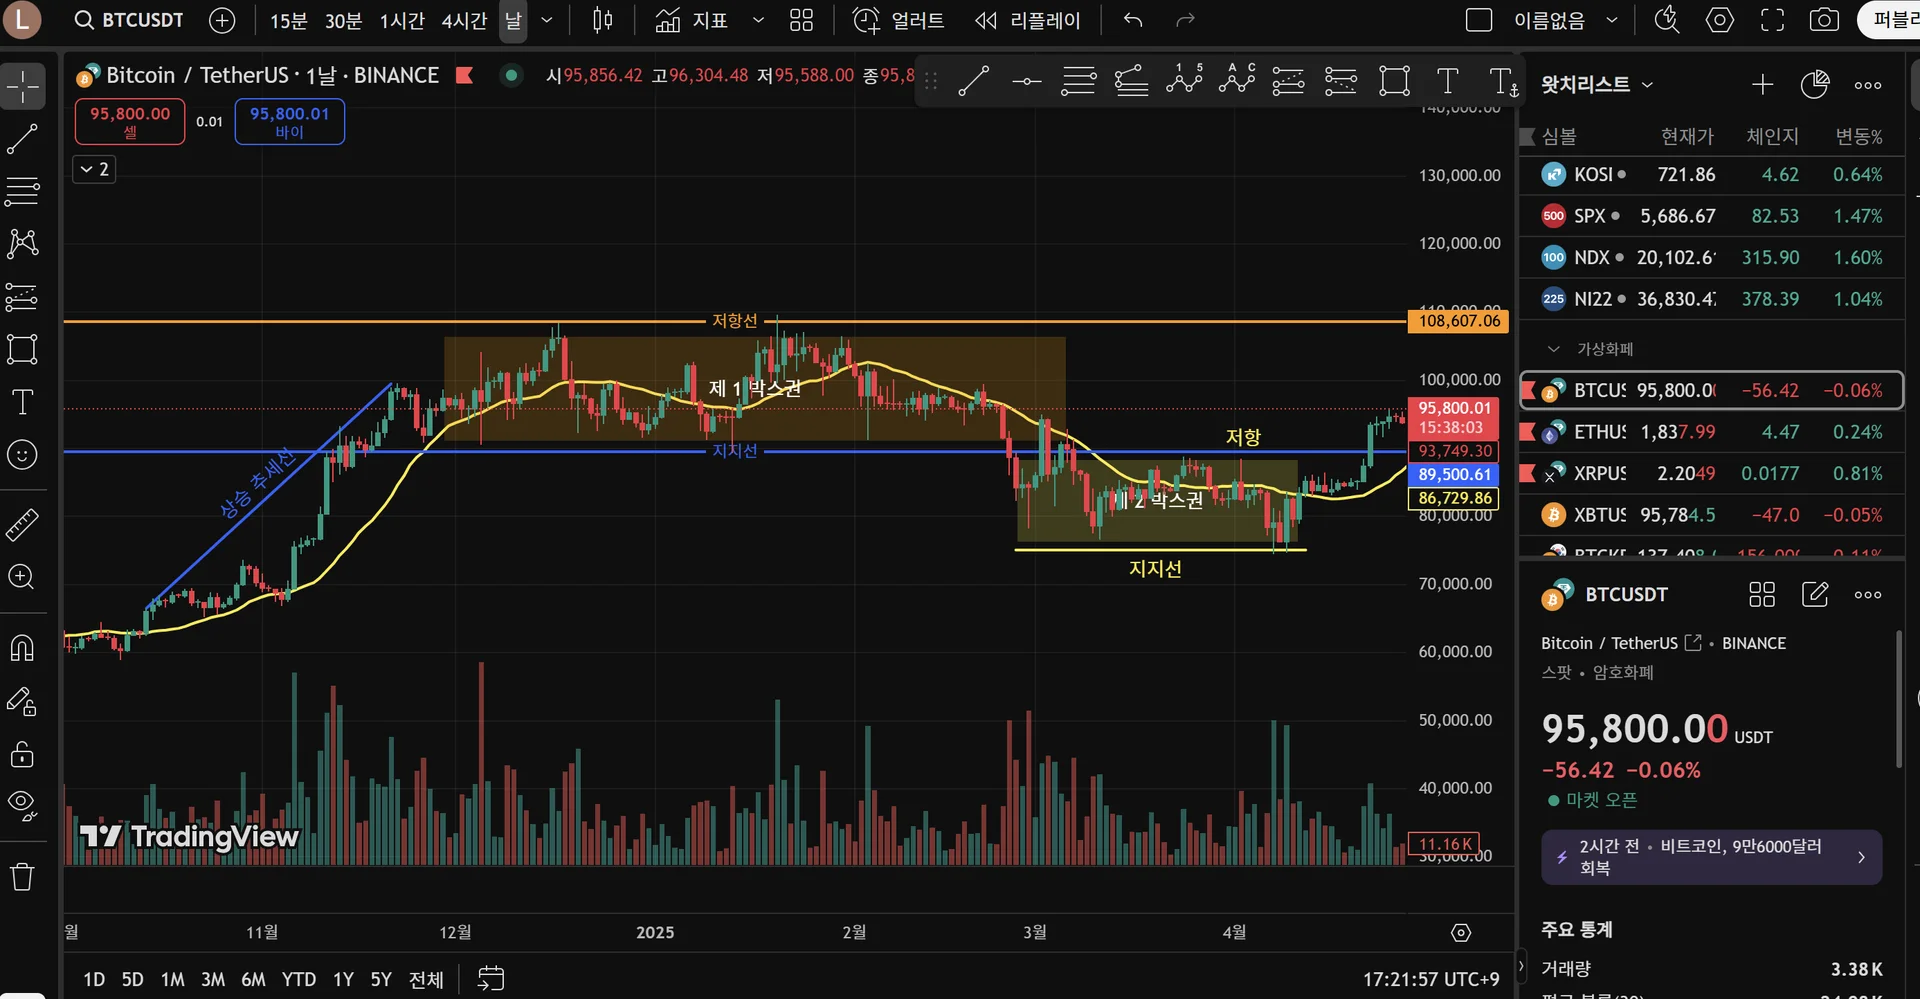1920x999 pixels.
Task: Open the Fibonacci tools in left sidebar
Action: pos(22,190)
